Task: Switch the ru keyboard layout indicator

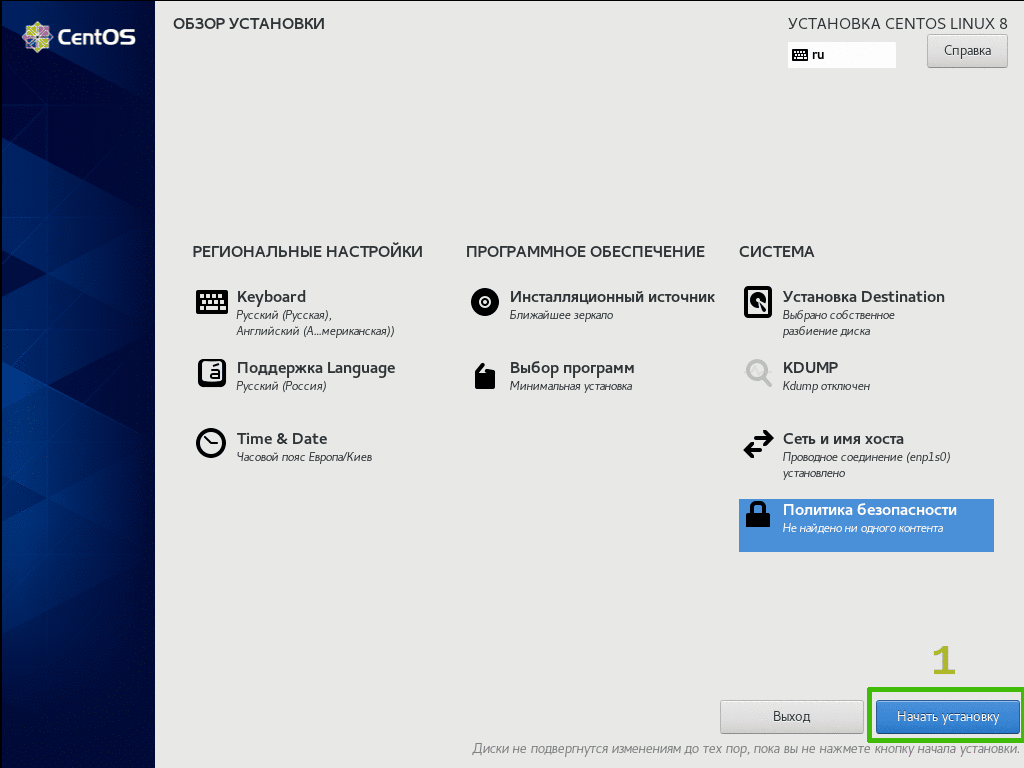Action: (x=842, y=55)
